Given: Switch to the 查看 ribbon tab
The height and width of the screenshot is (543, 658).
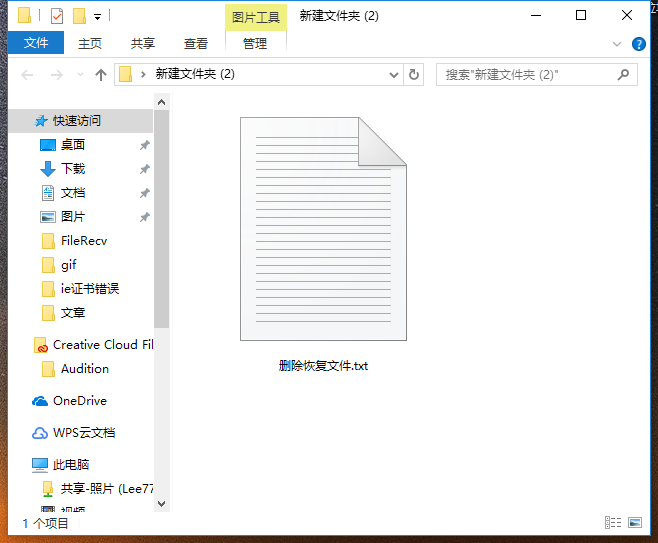Looking at the screenshot, I should tap(196, 43).
